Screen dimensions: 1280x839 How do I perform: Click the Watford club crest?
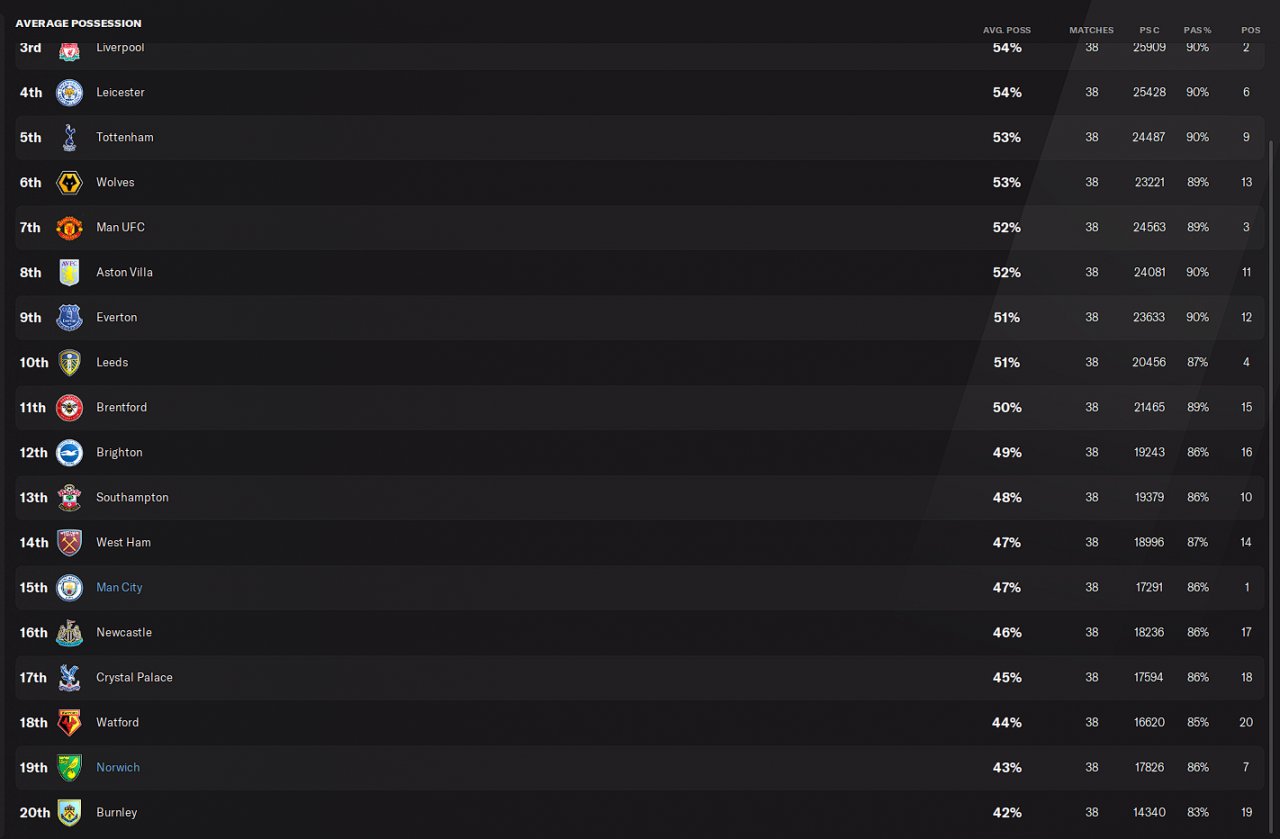(x=69, y=722)
